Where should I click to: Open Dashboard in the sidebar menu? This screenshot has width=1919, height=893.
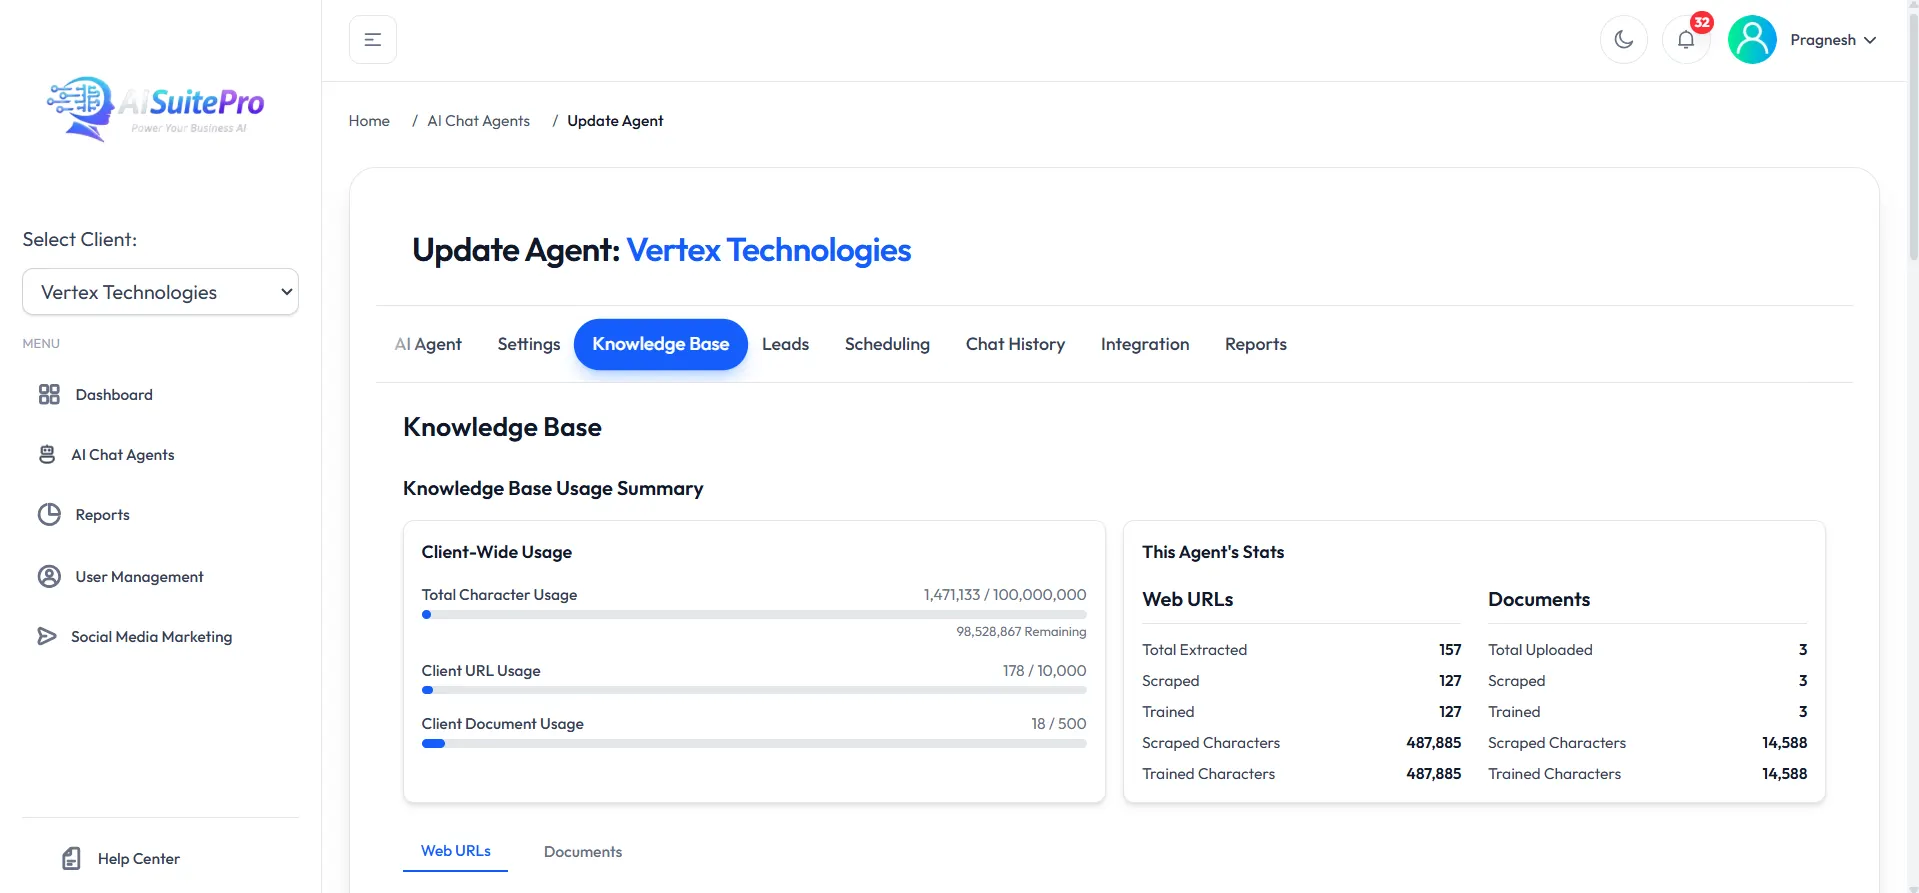tap(114, 395)
